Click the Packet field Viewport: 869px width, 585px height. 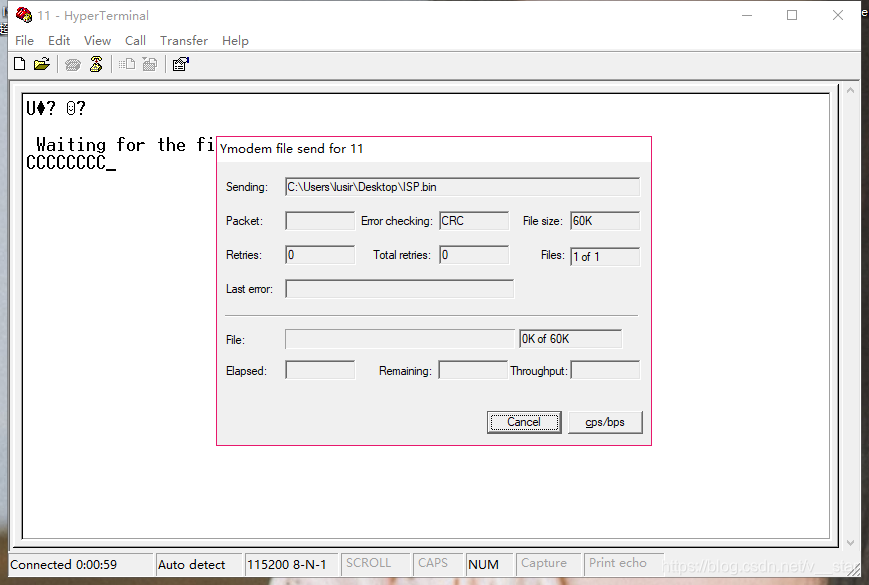coord(320,220)
